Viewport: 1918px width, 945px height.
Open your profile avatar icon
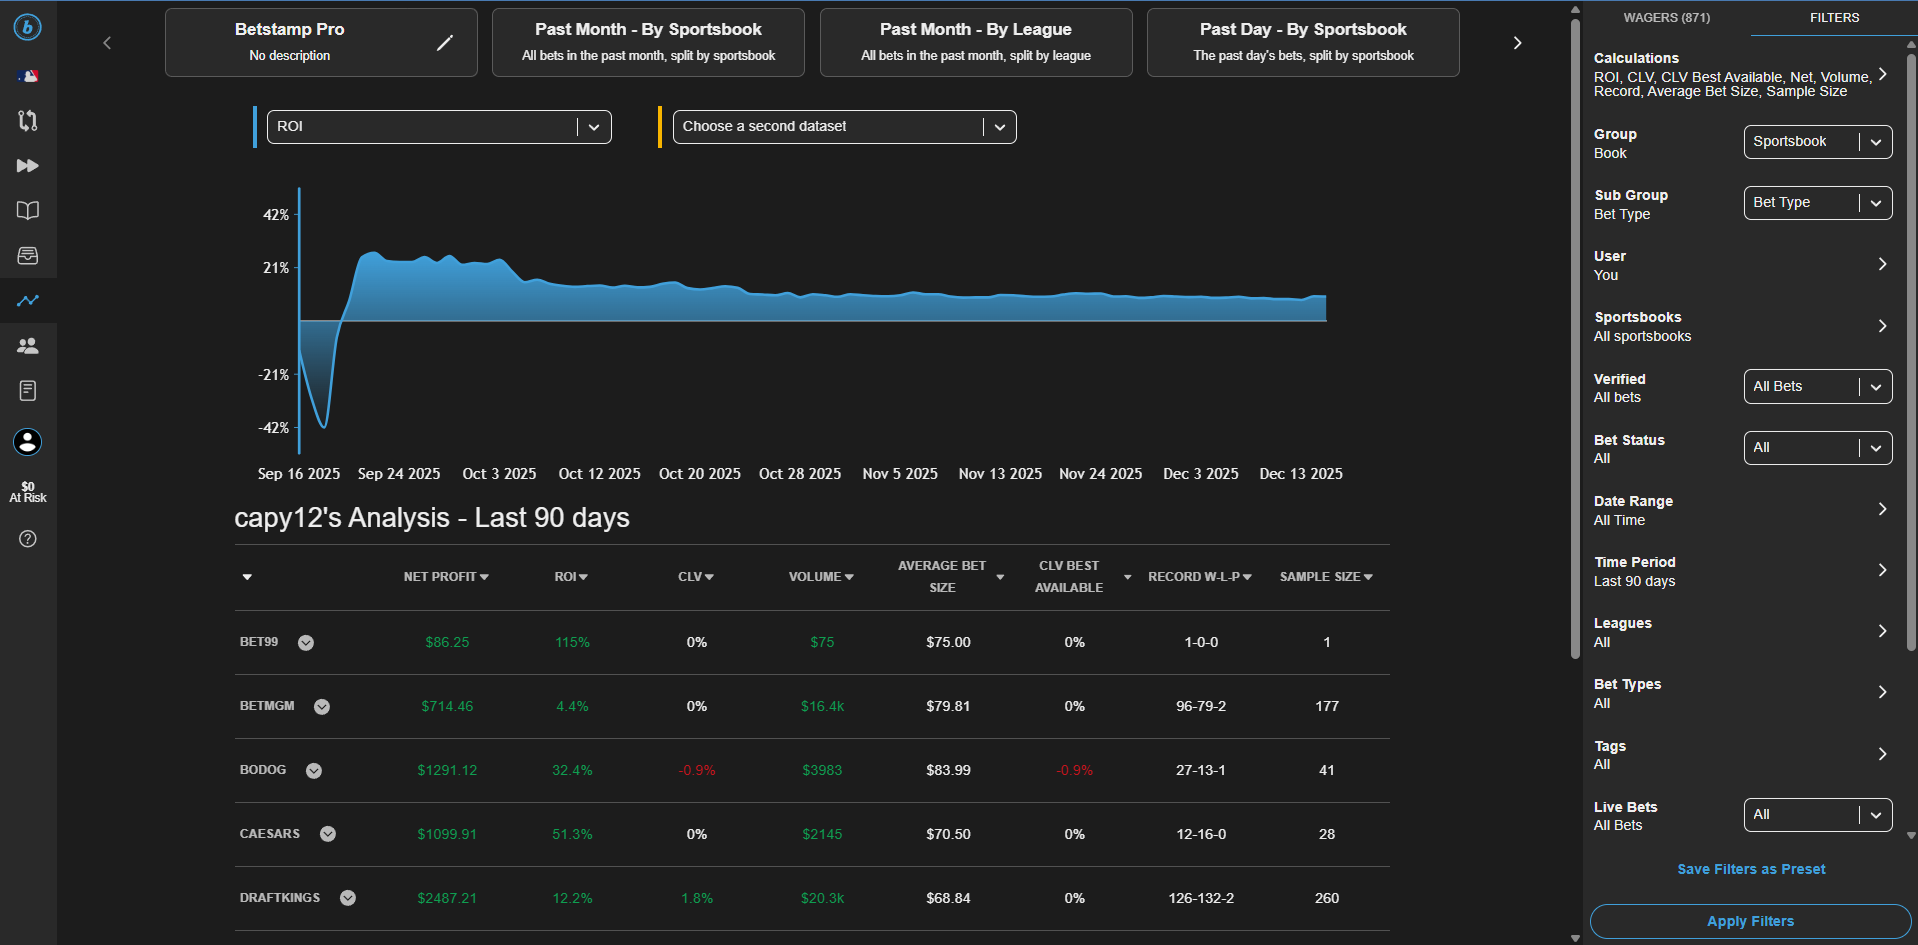(x=27, y=441)
